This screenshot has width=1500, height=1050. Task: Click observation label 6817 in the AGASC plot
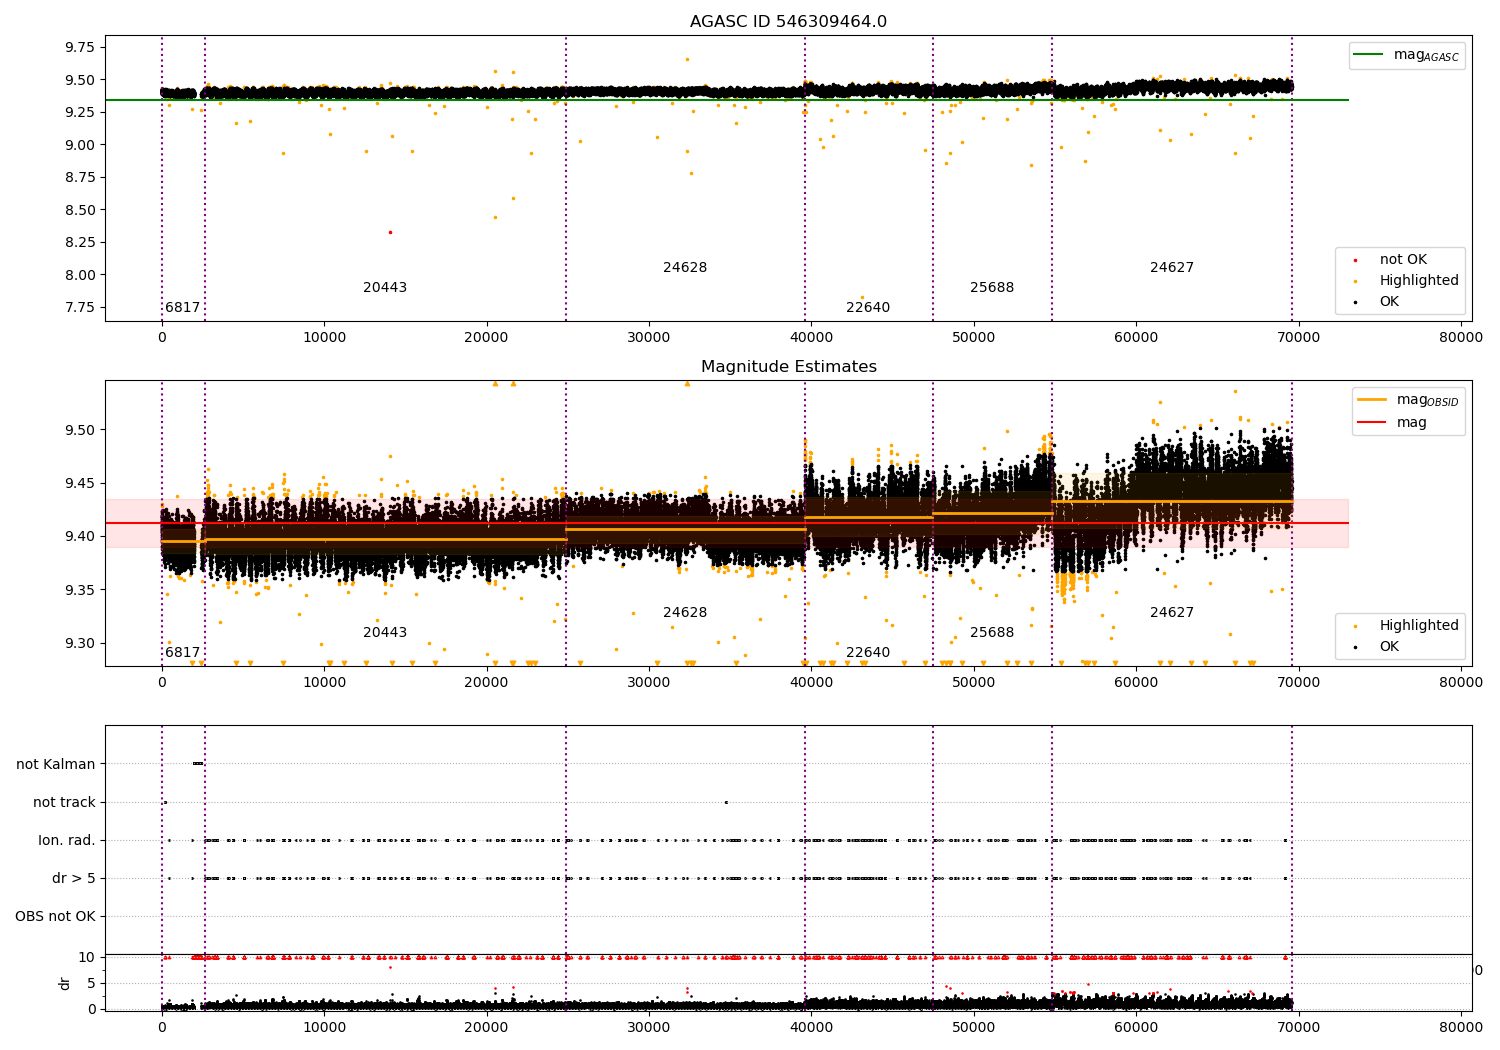(183, 307)
